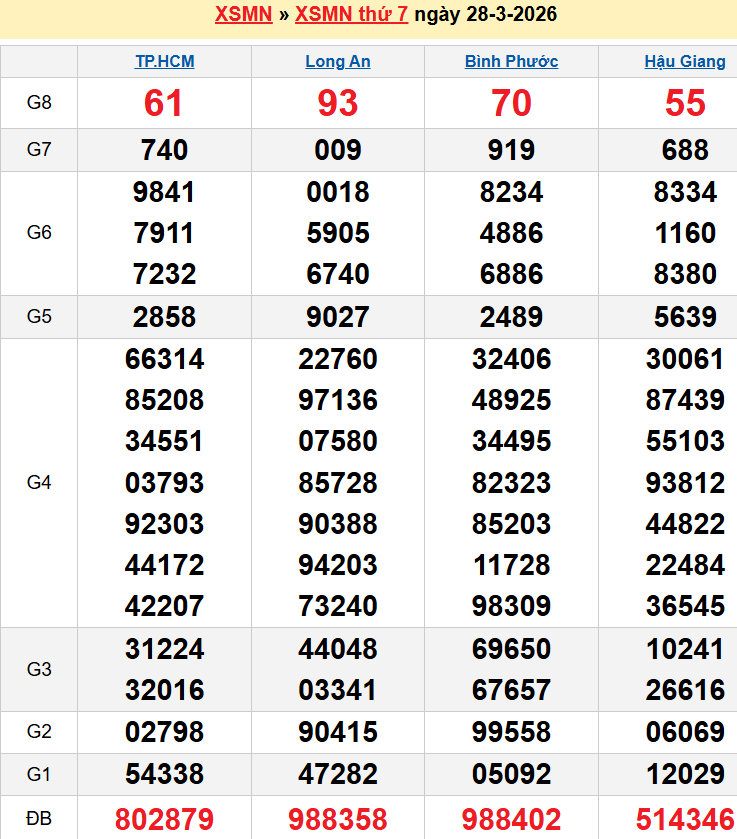The width and height of the screenshot is (737, 839).
Task: Open the Long An province link
Action: click(338, 61)
